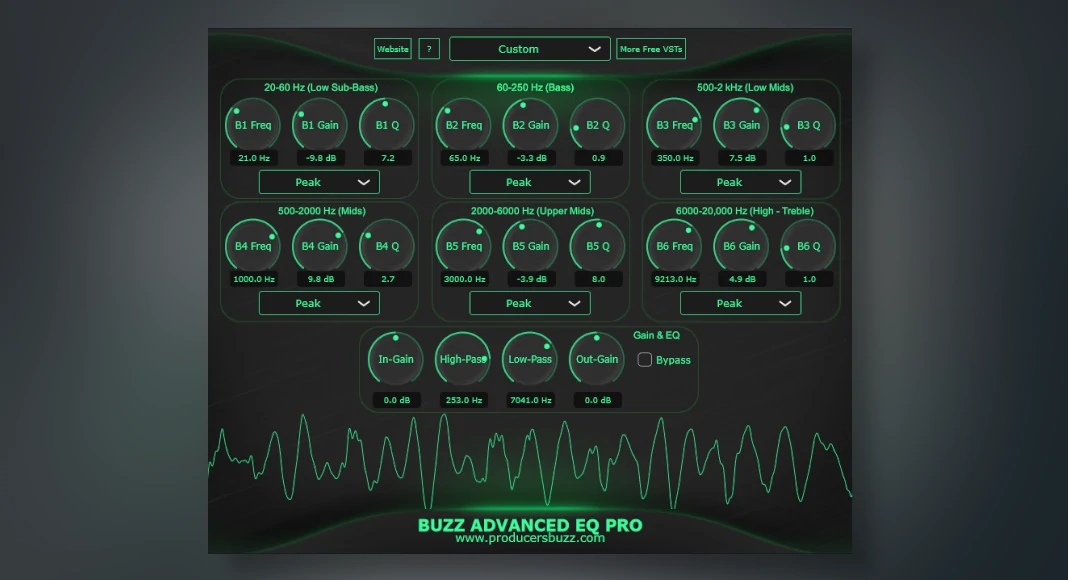Click the 21.0 Hz value field
The image size is (1068, 580).
click(253, 158)
